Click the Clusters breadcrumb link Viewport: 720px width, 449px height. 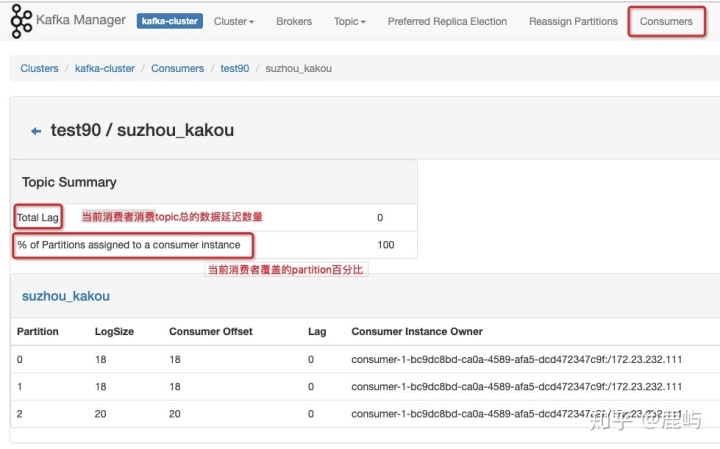pyautogui.click(x=39, y=68)
